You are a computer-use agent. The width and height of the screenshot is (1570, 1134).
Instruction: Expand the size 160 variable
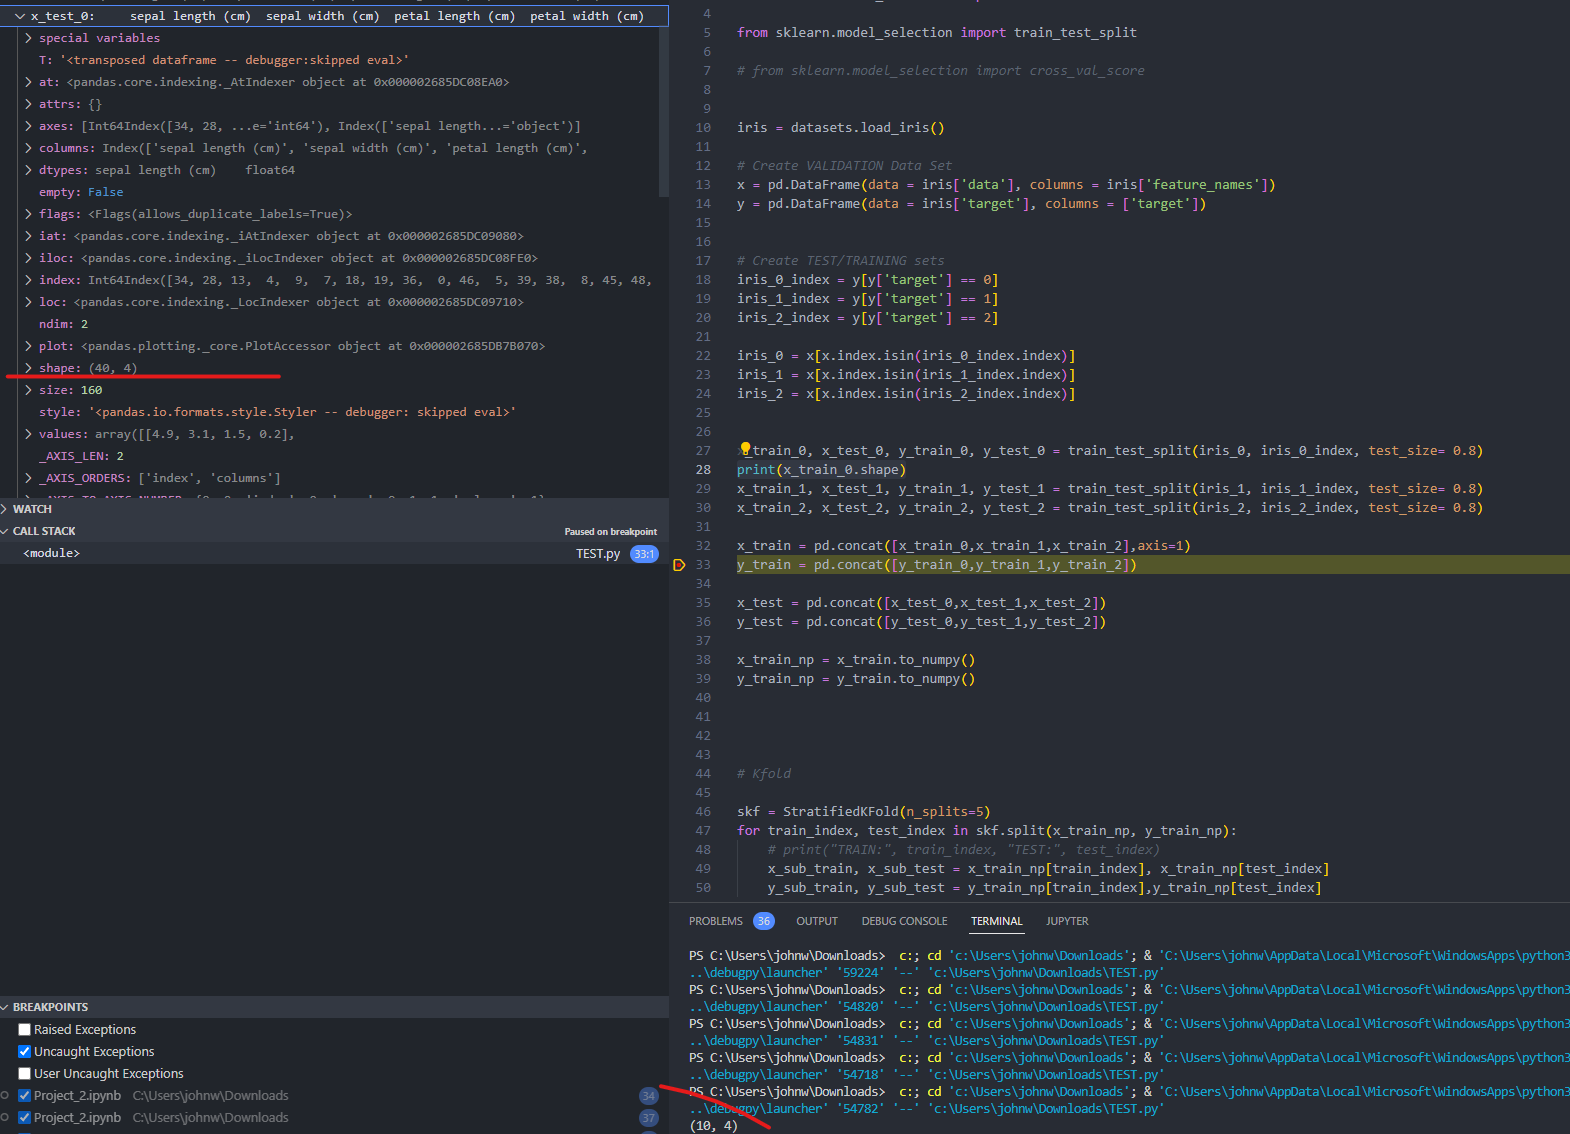(28, 390)
